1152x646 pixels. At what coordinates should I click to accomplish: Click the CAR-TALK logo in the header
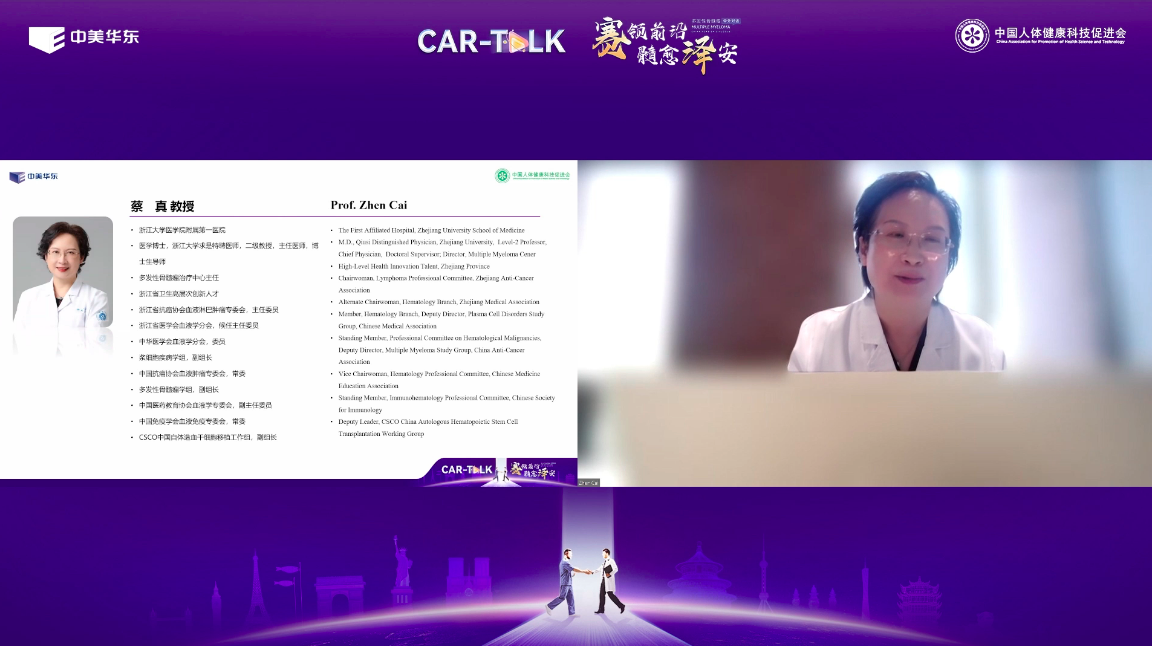[x=491, y=41]
